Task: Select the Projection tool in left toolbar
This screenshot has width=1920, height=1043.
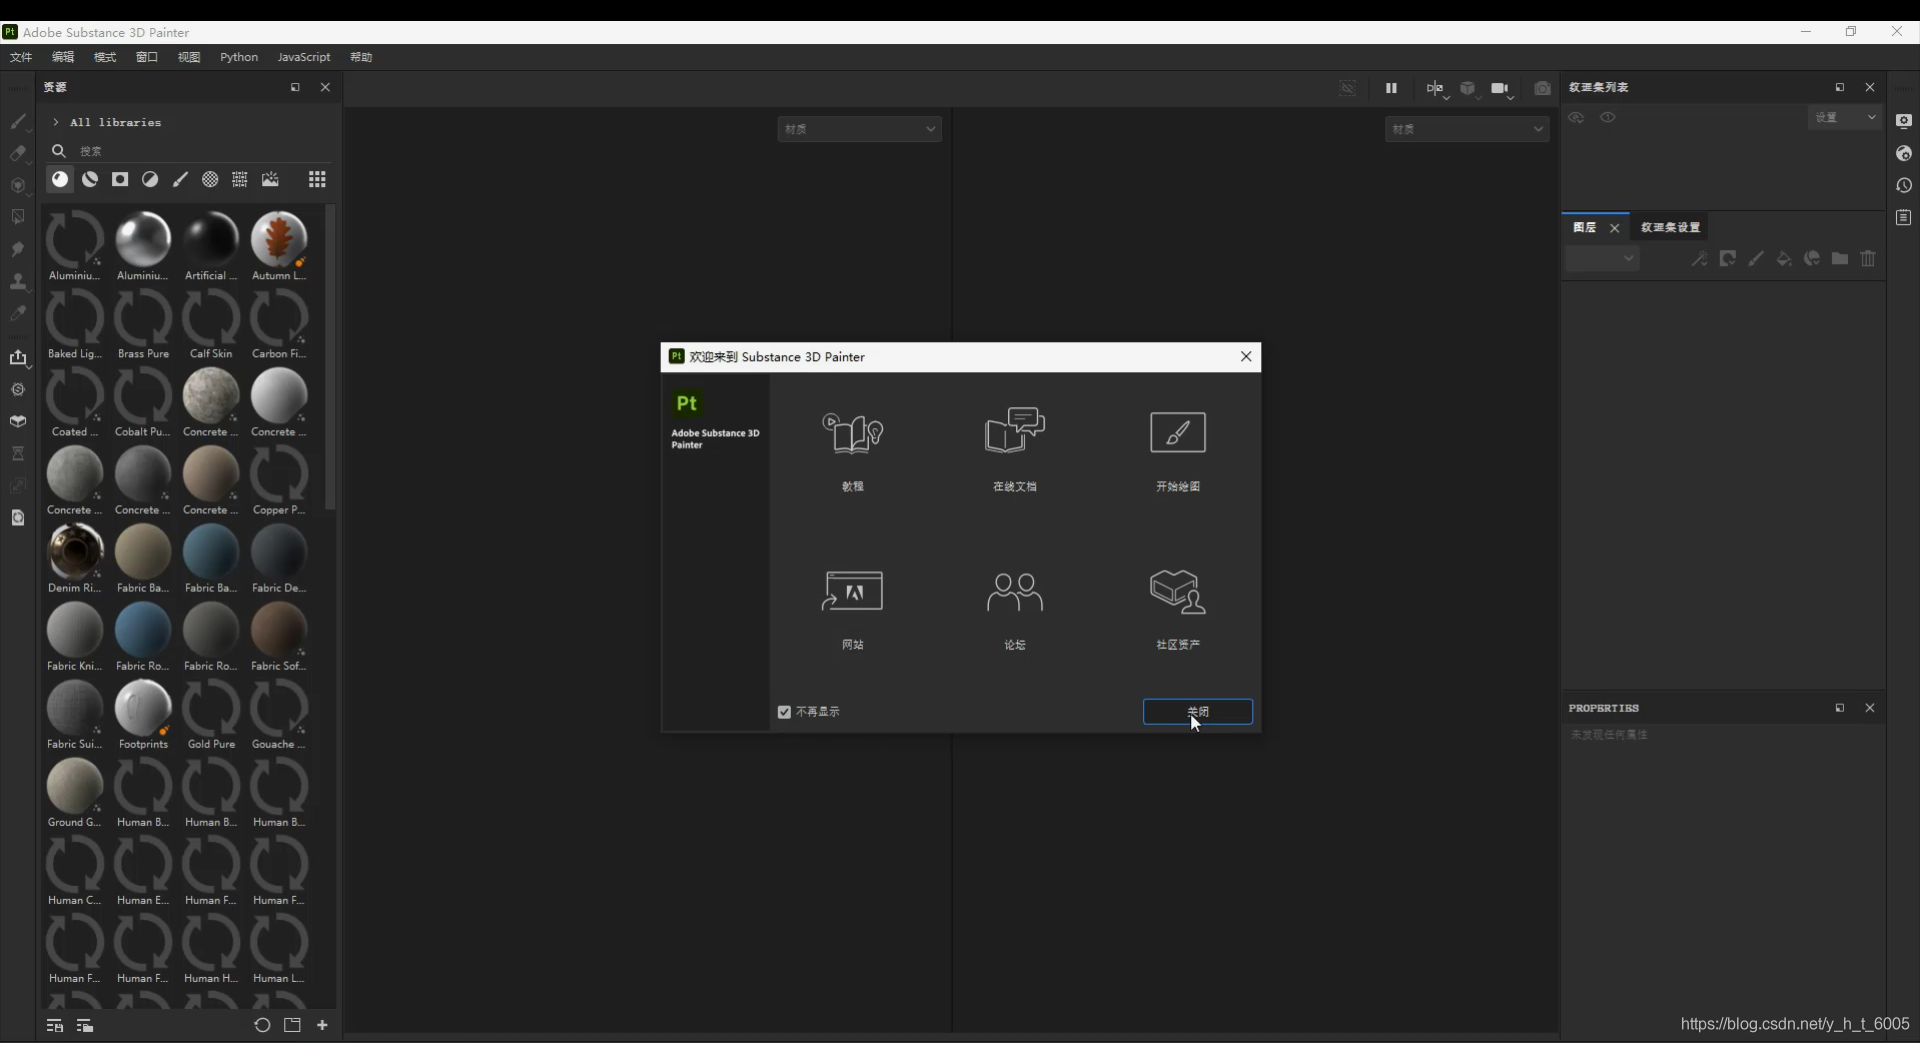Action: point(18,185)
